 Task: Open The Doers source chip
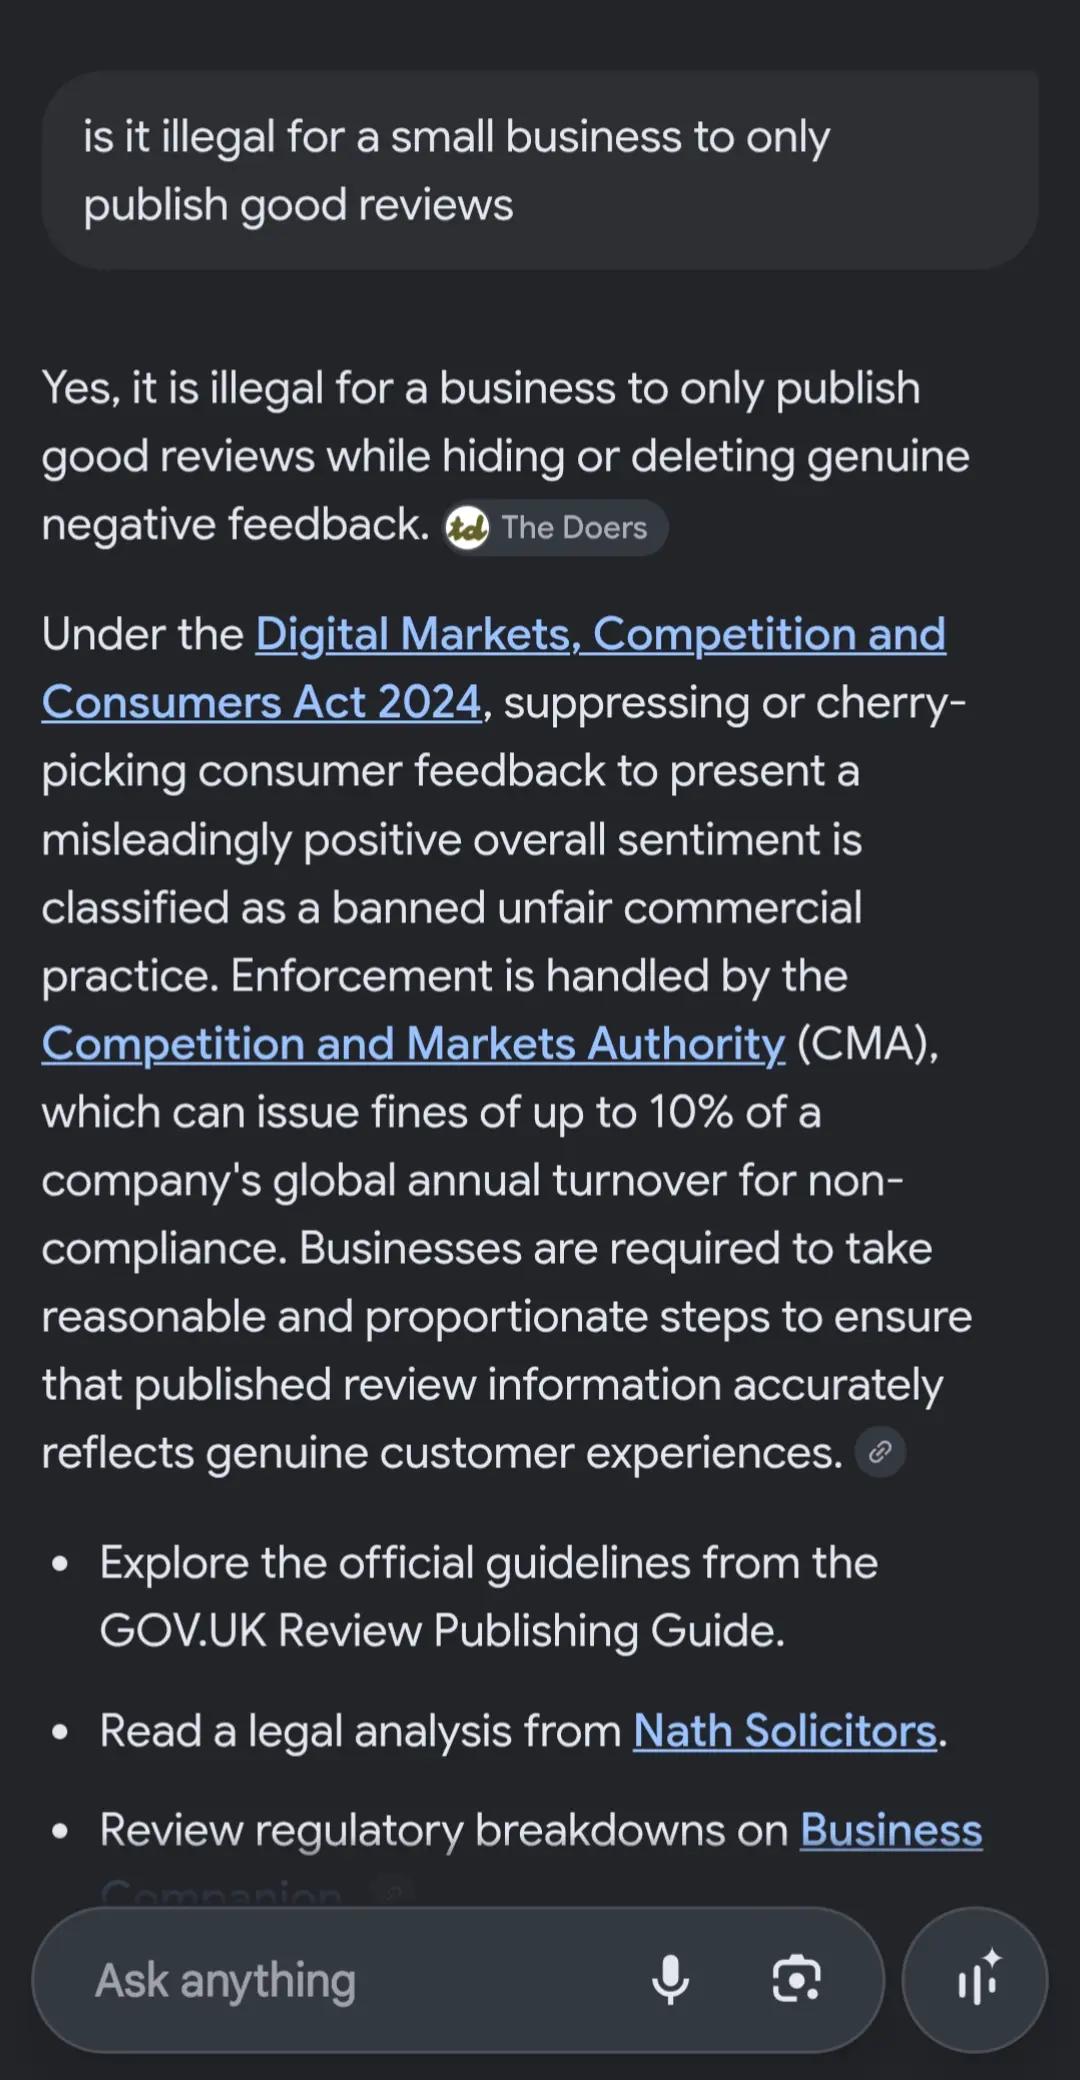tap(555, 527)
